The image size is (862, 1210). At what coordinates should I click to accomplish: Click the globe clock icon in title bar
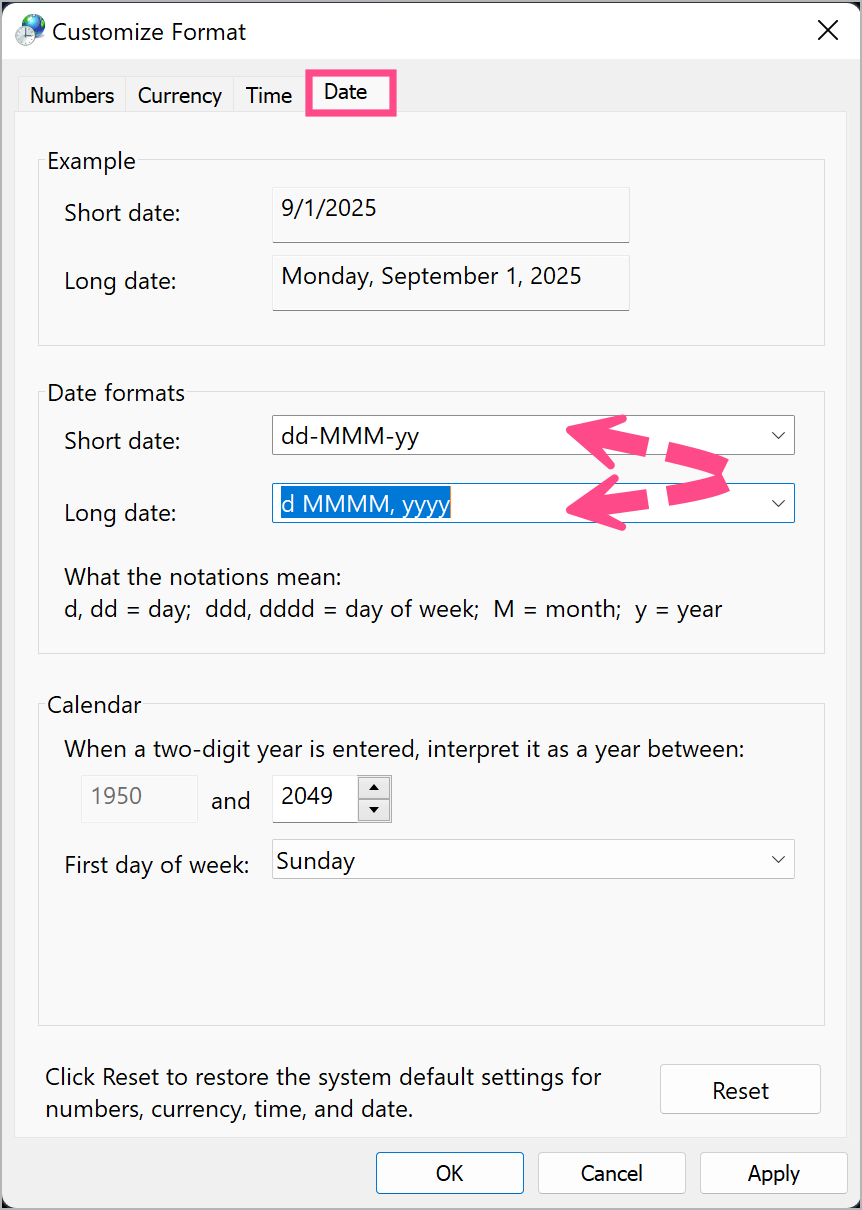point(30,31)
